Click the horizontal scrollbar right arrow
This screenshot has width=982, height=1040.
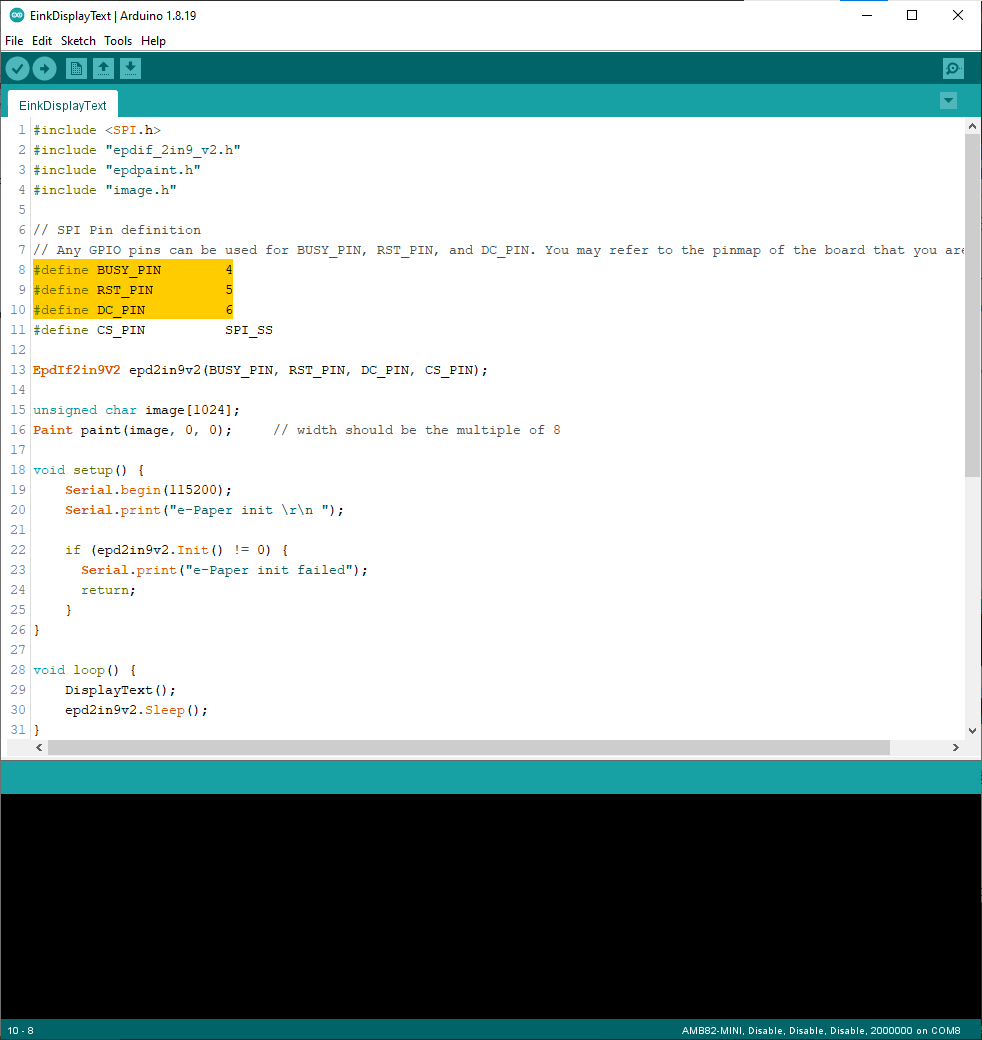tap(955, 748)
